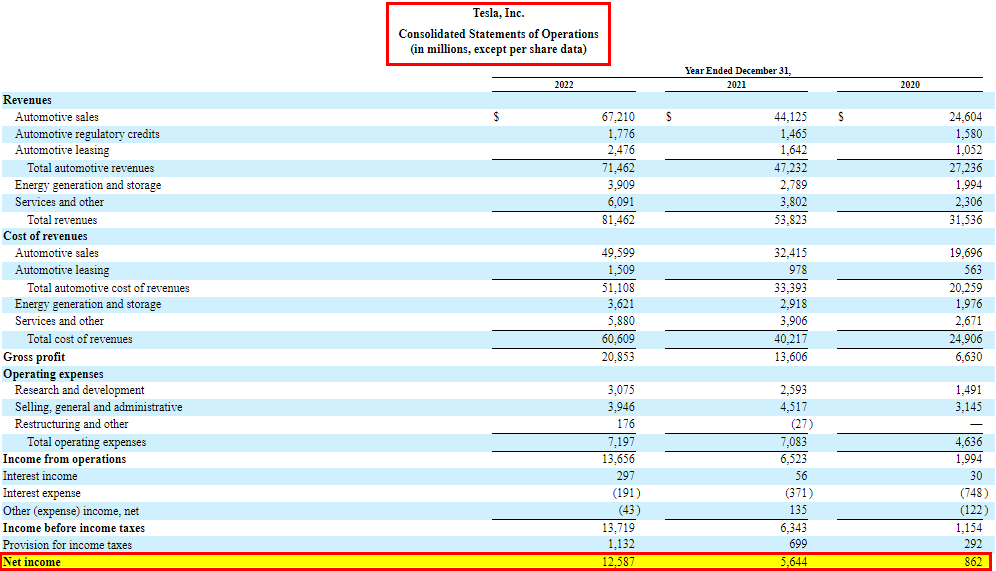This screenshot has width=996, height=571.
Task: Select value 31,536 total revenues 2020
Action: [x=966, y=220]
